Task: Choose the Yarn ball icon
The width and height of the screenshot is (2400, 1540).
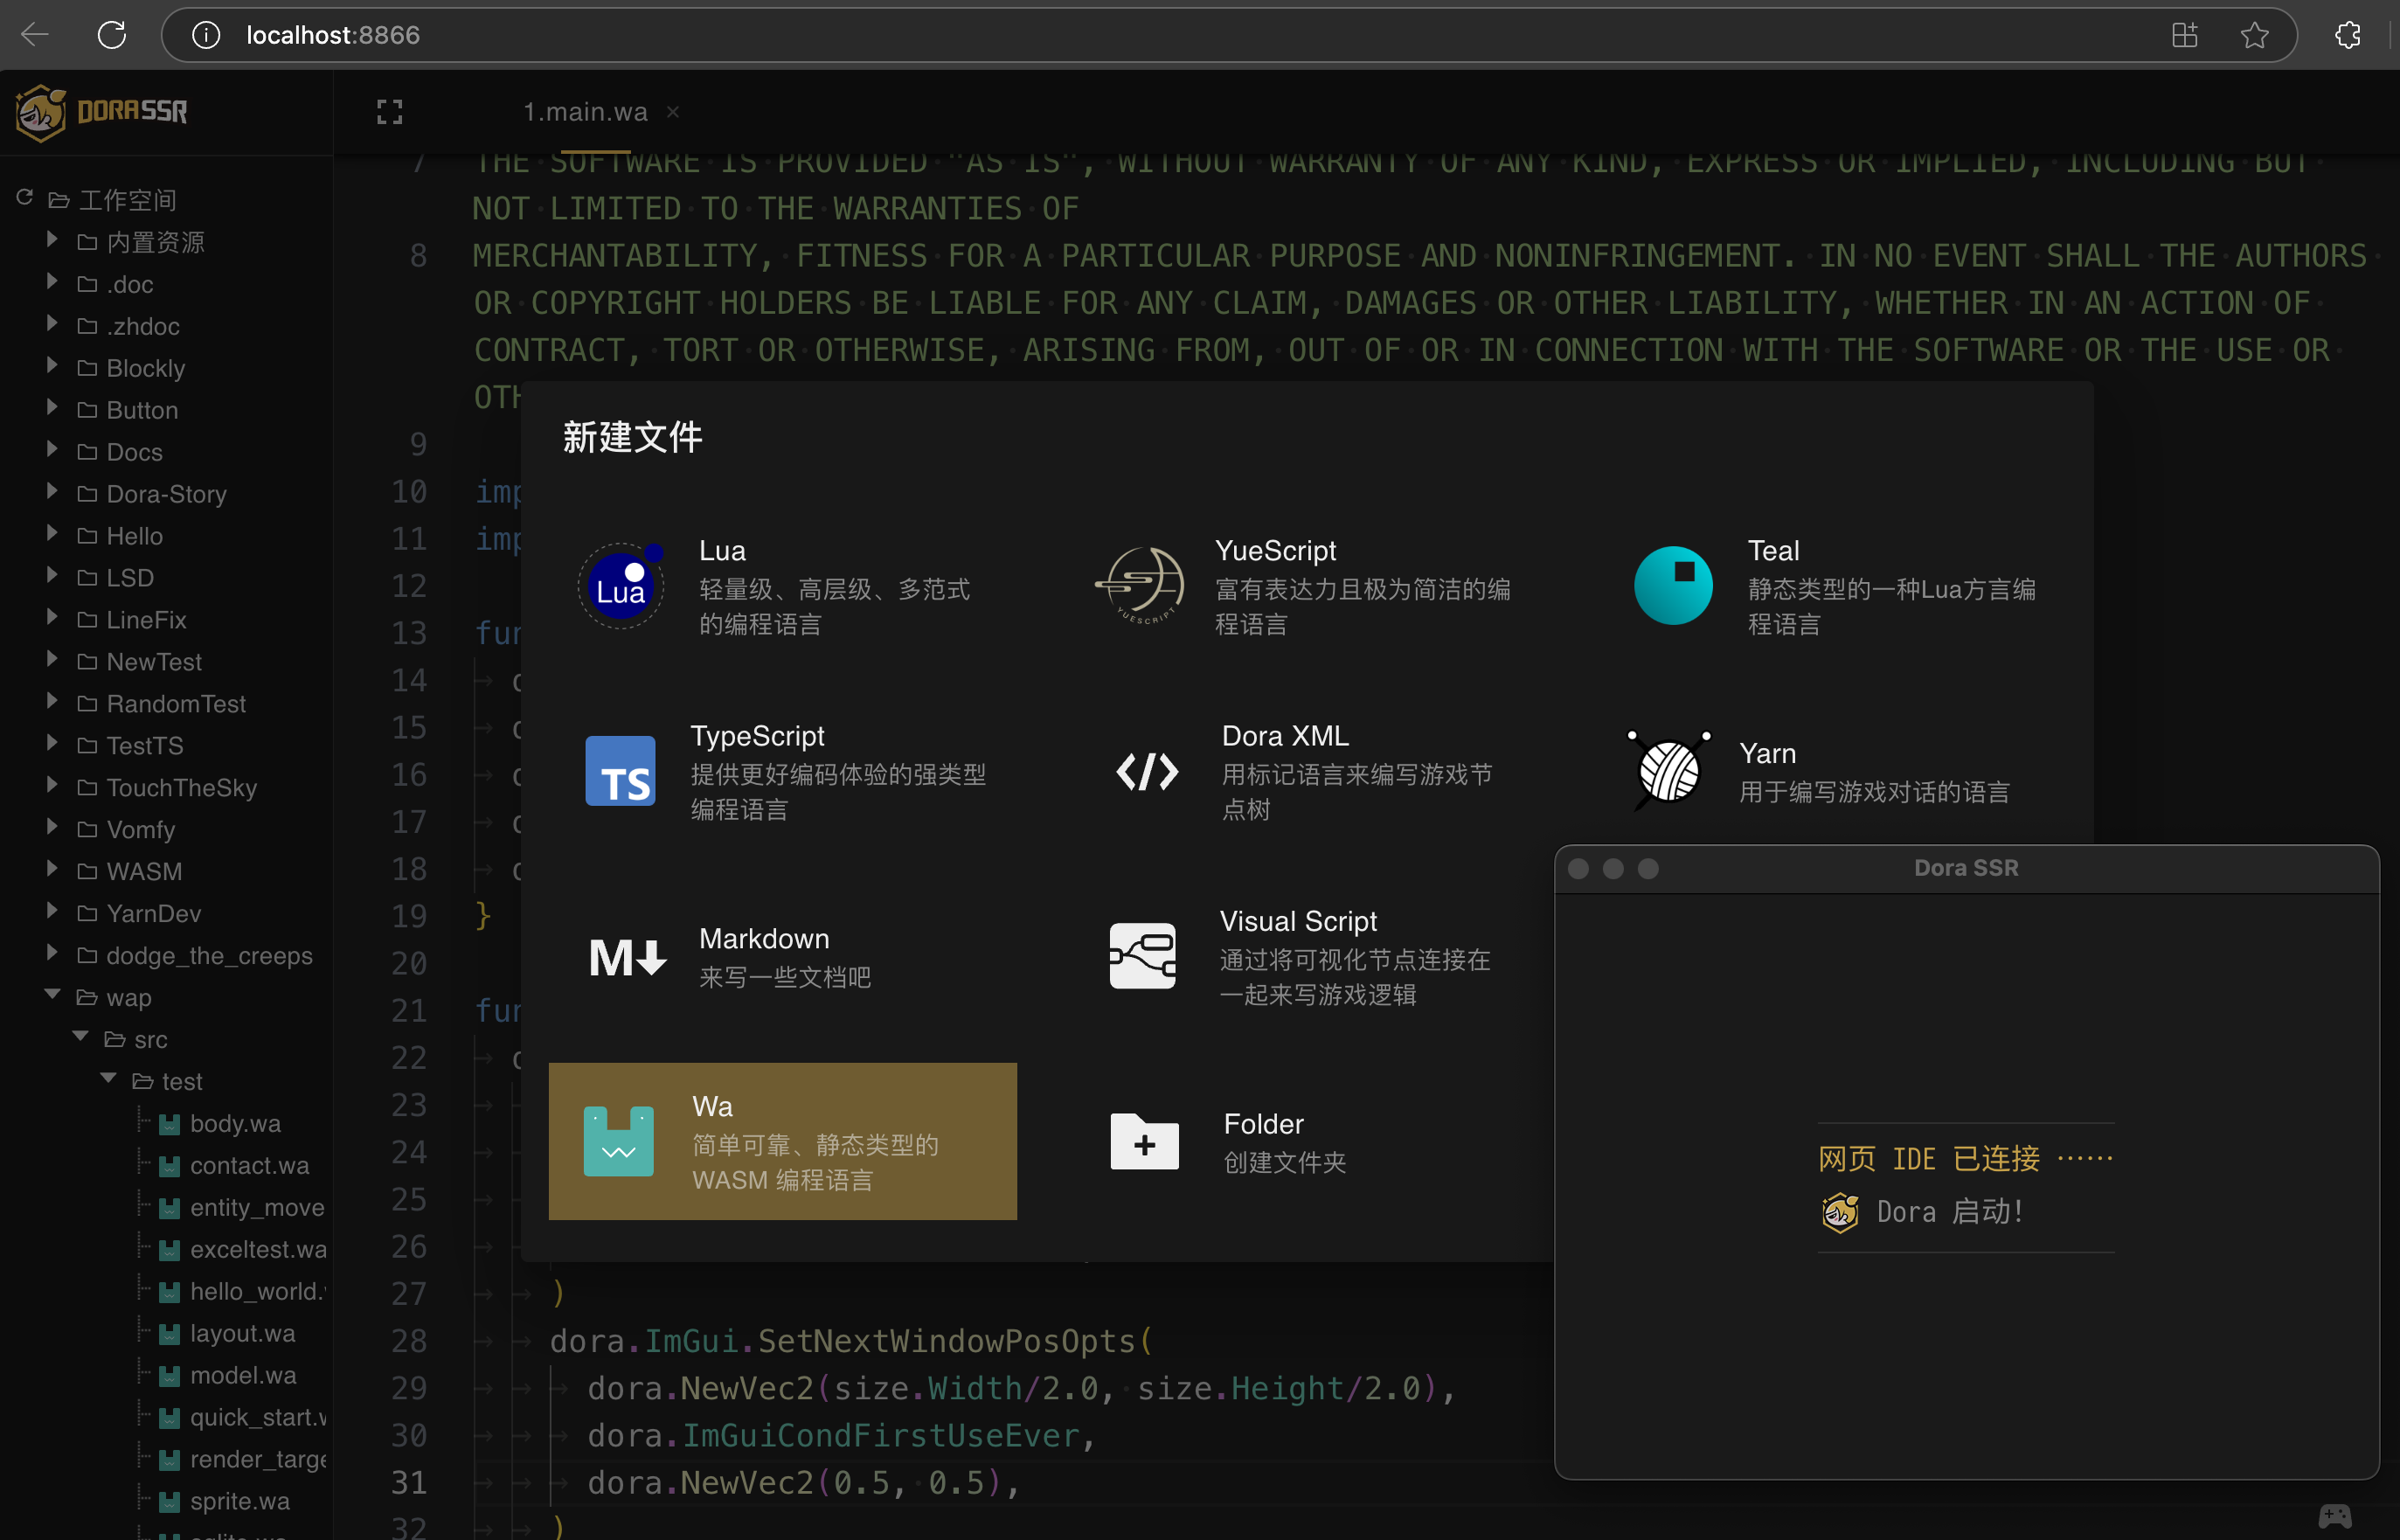Action: 1668,771
